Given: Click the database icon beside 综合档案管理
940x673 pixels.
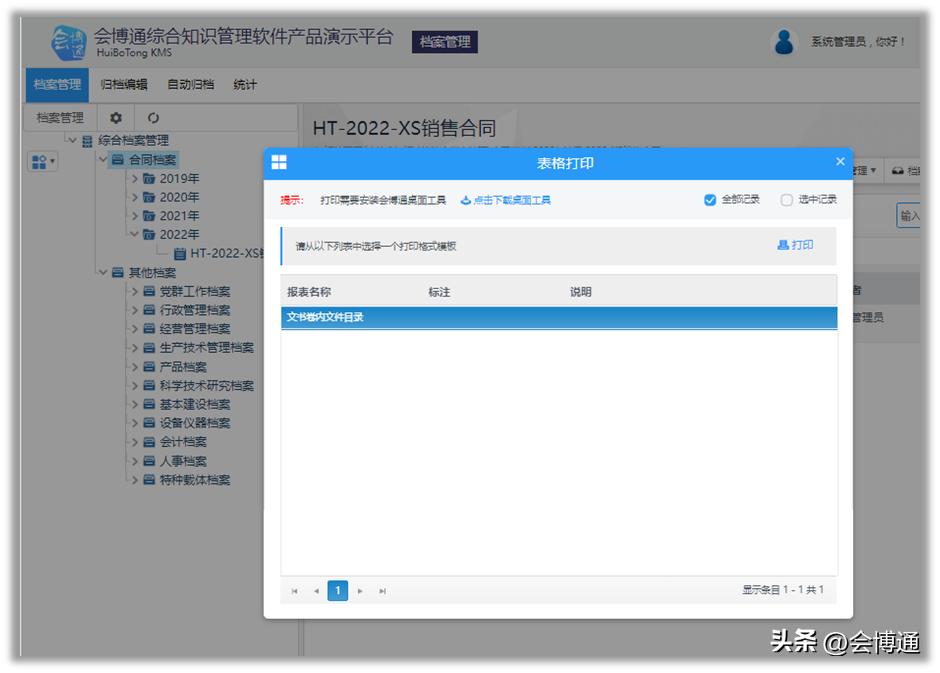Looking at the screenshot, I should click(x=86, y=140).
